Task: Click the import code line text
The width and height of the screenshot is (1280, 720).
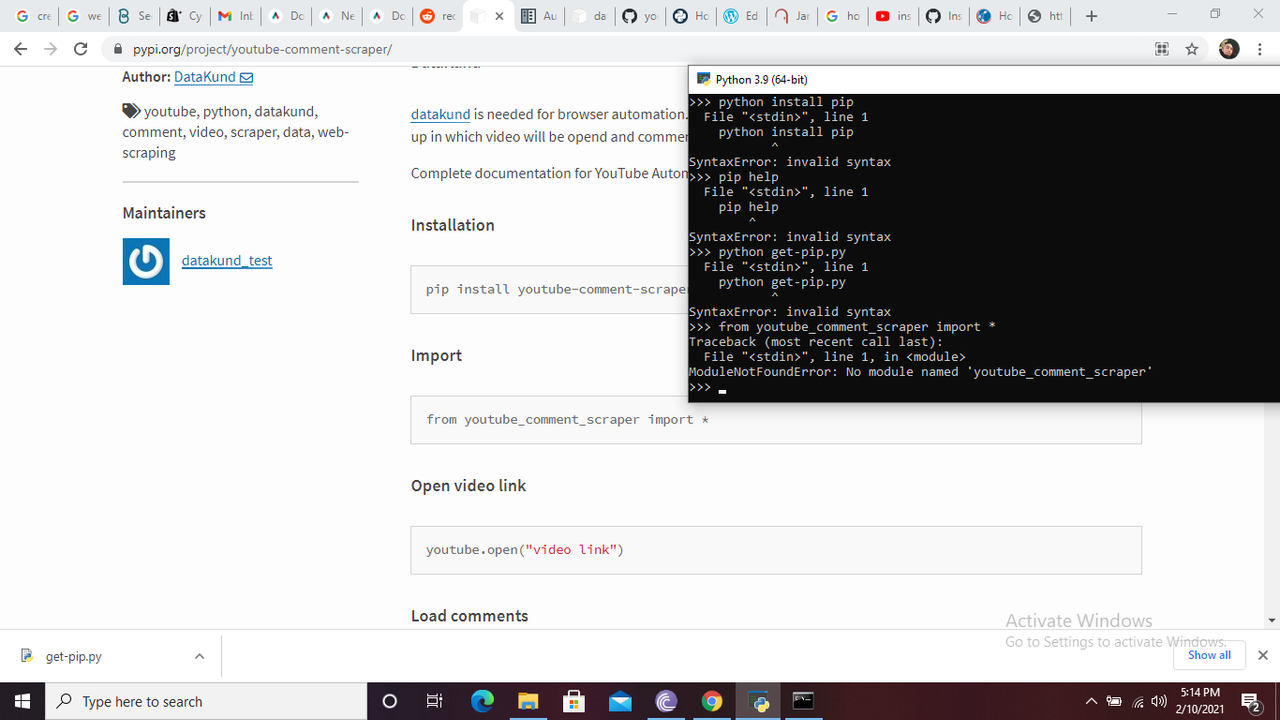Action: coord(567,419)
